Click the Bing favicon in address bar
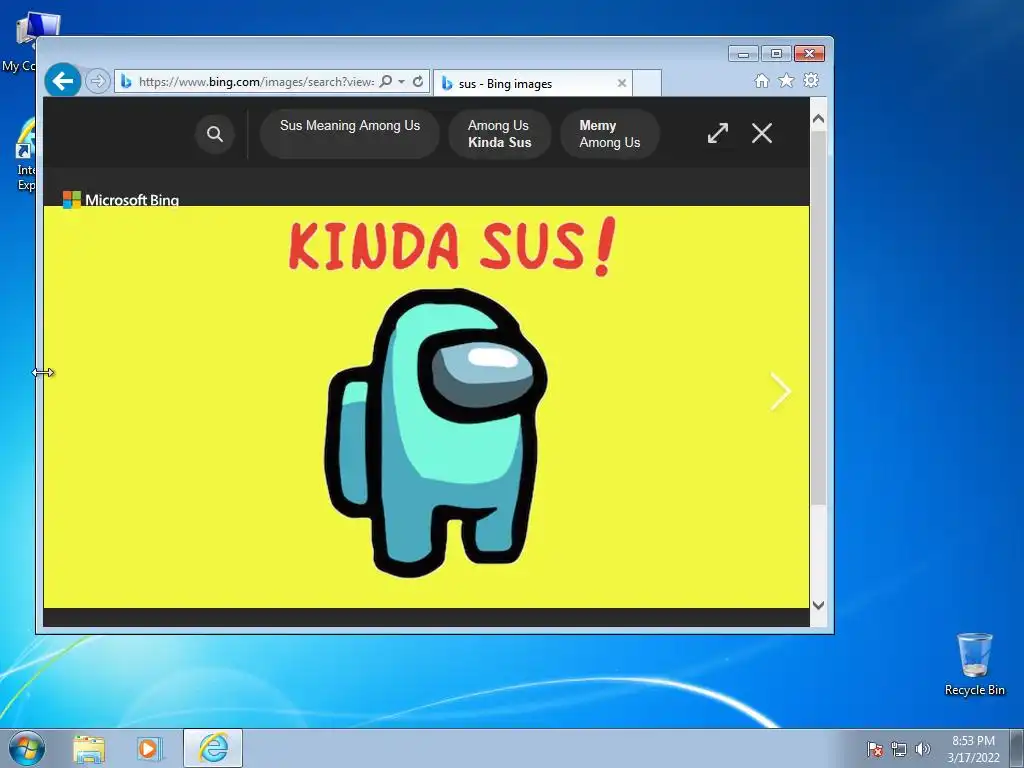This screenshot has width=1024, height=768. click(x=126, y=82)
